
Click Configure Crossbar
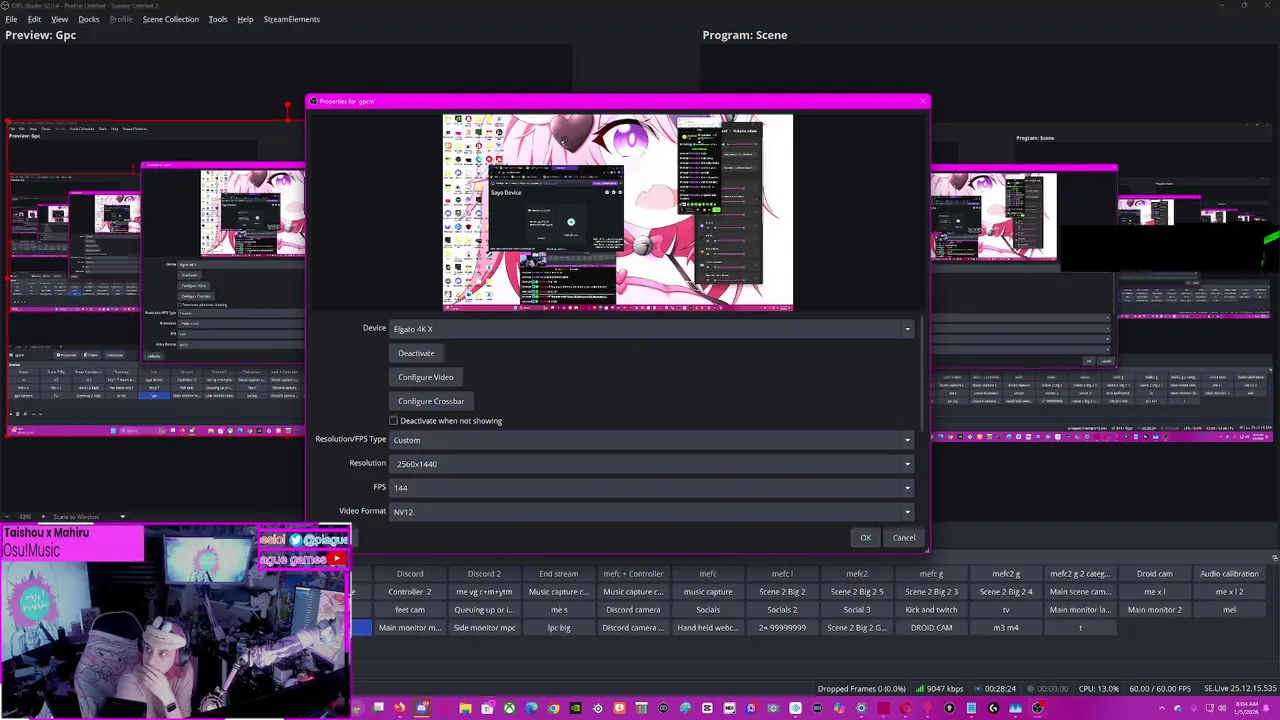431,401
